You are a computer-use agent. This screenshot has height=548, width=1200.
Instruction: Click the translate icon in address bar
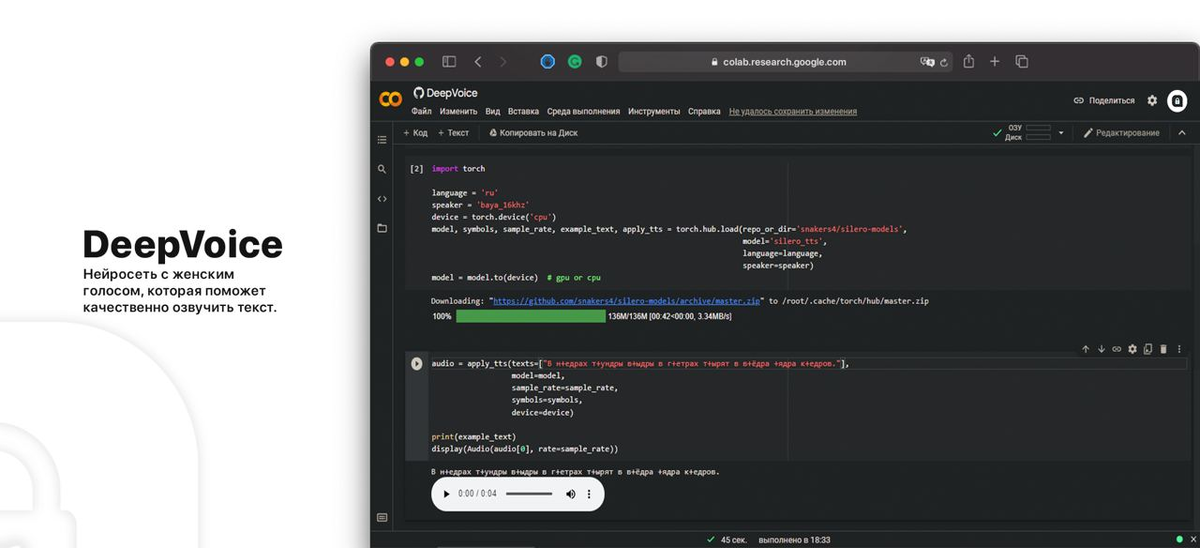pyautogui.click(x=927, y=61)
